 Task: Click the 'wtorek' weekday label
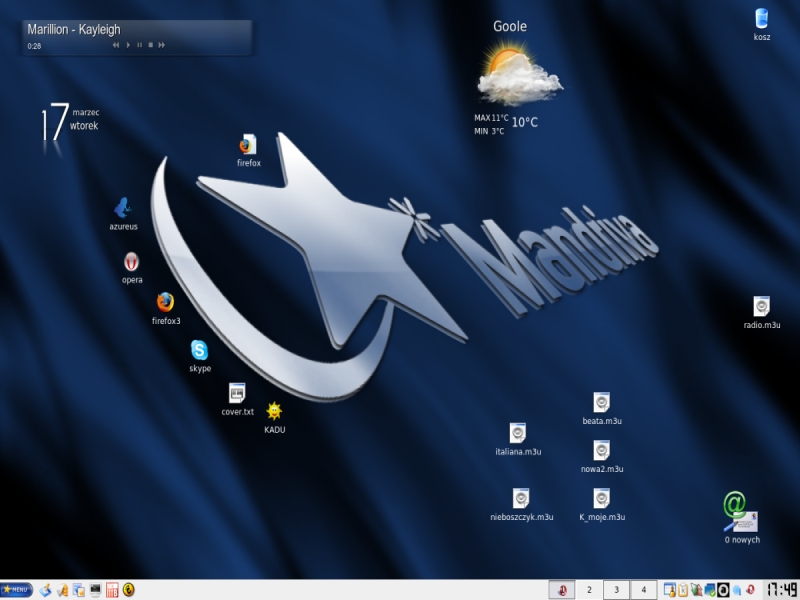pos(84,126)
